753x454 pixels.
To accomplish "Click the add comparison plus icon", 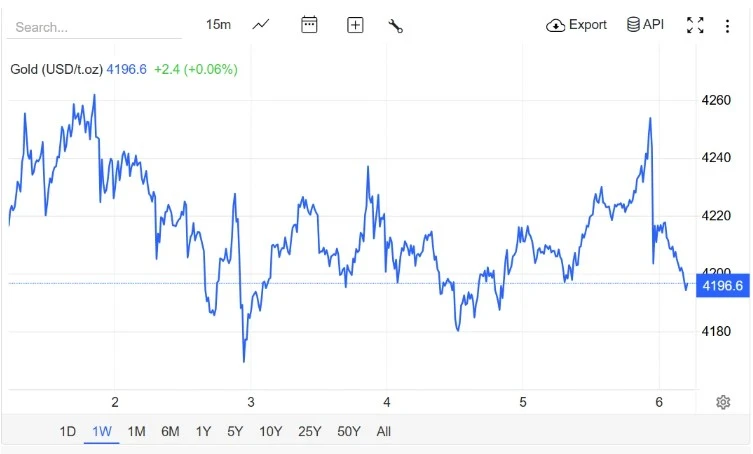I will [355, 25].
